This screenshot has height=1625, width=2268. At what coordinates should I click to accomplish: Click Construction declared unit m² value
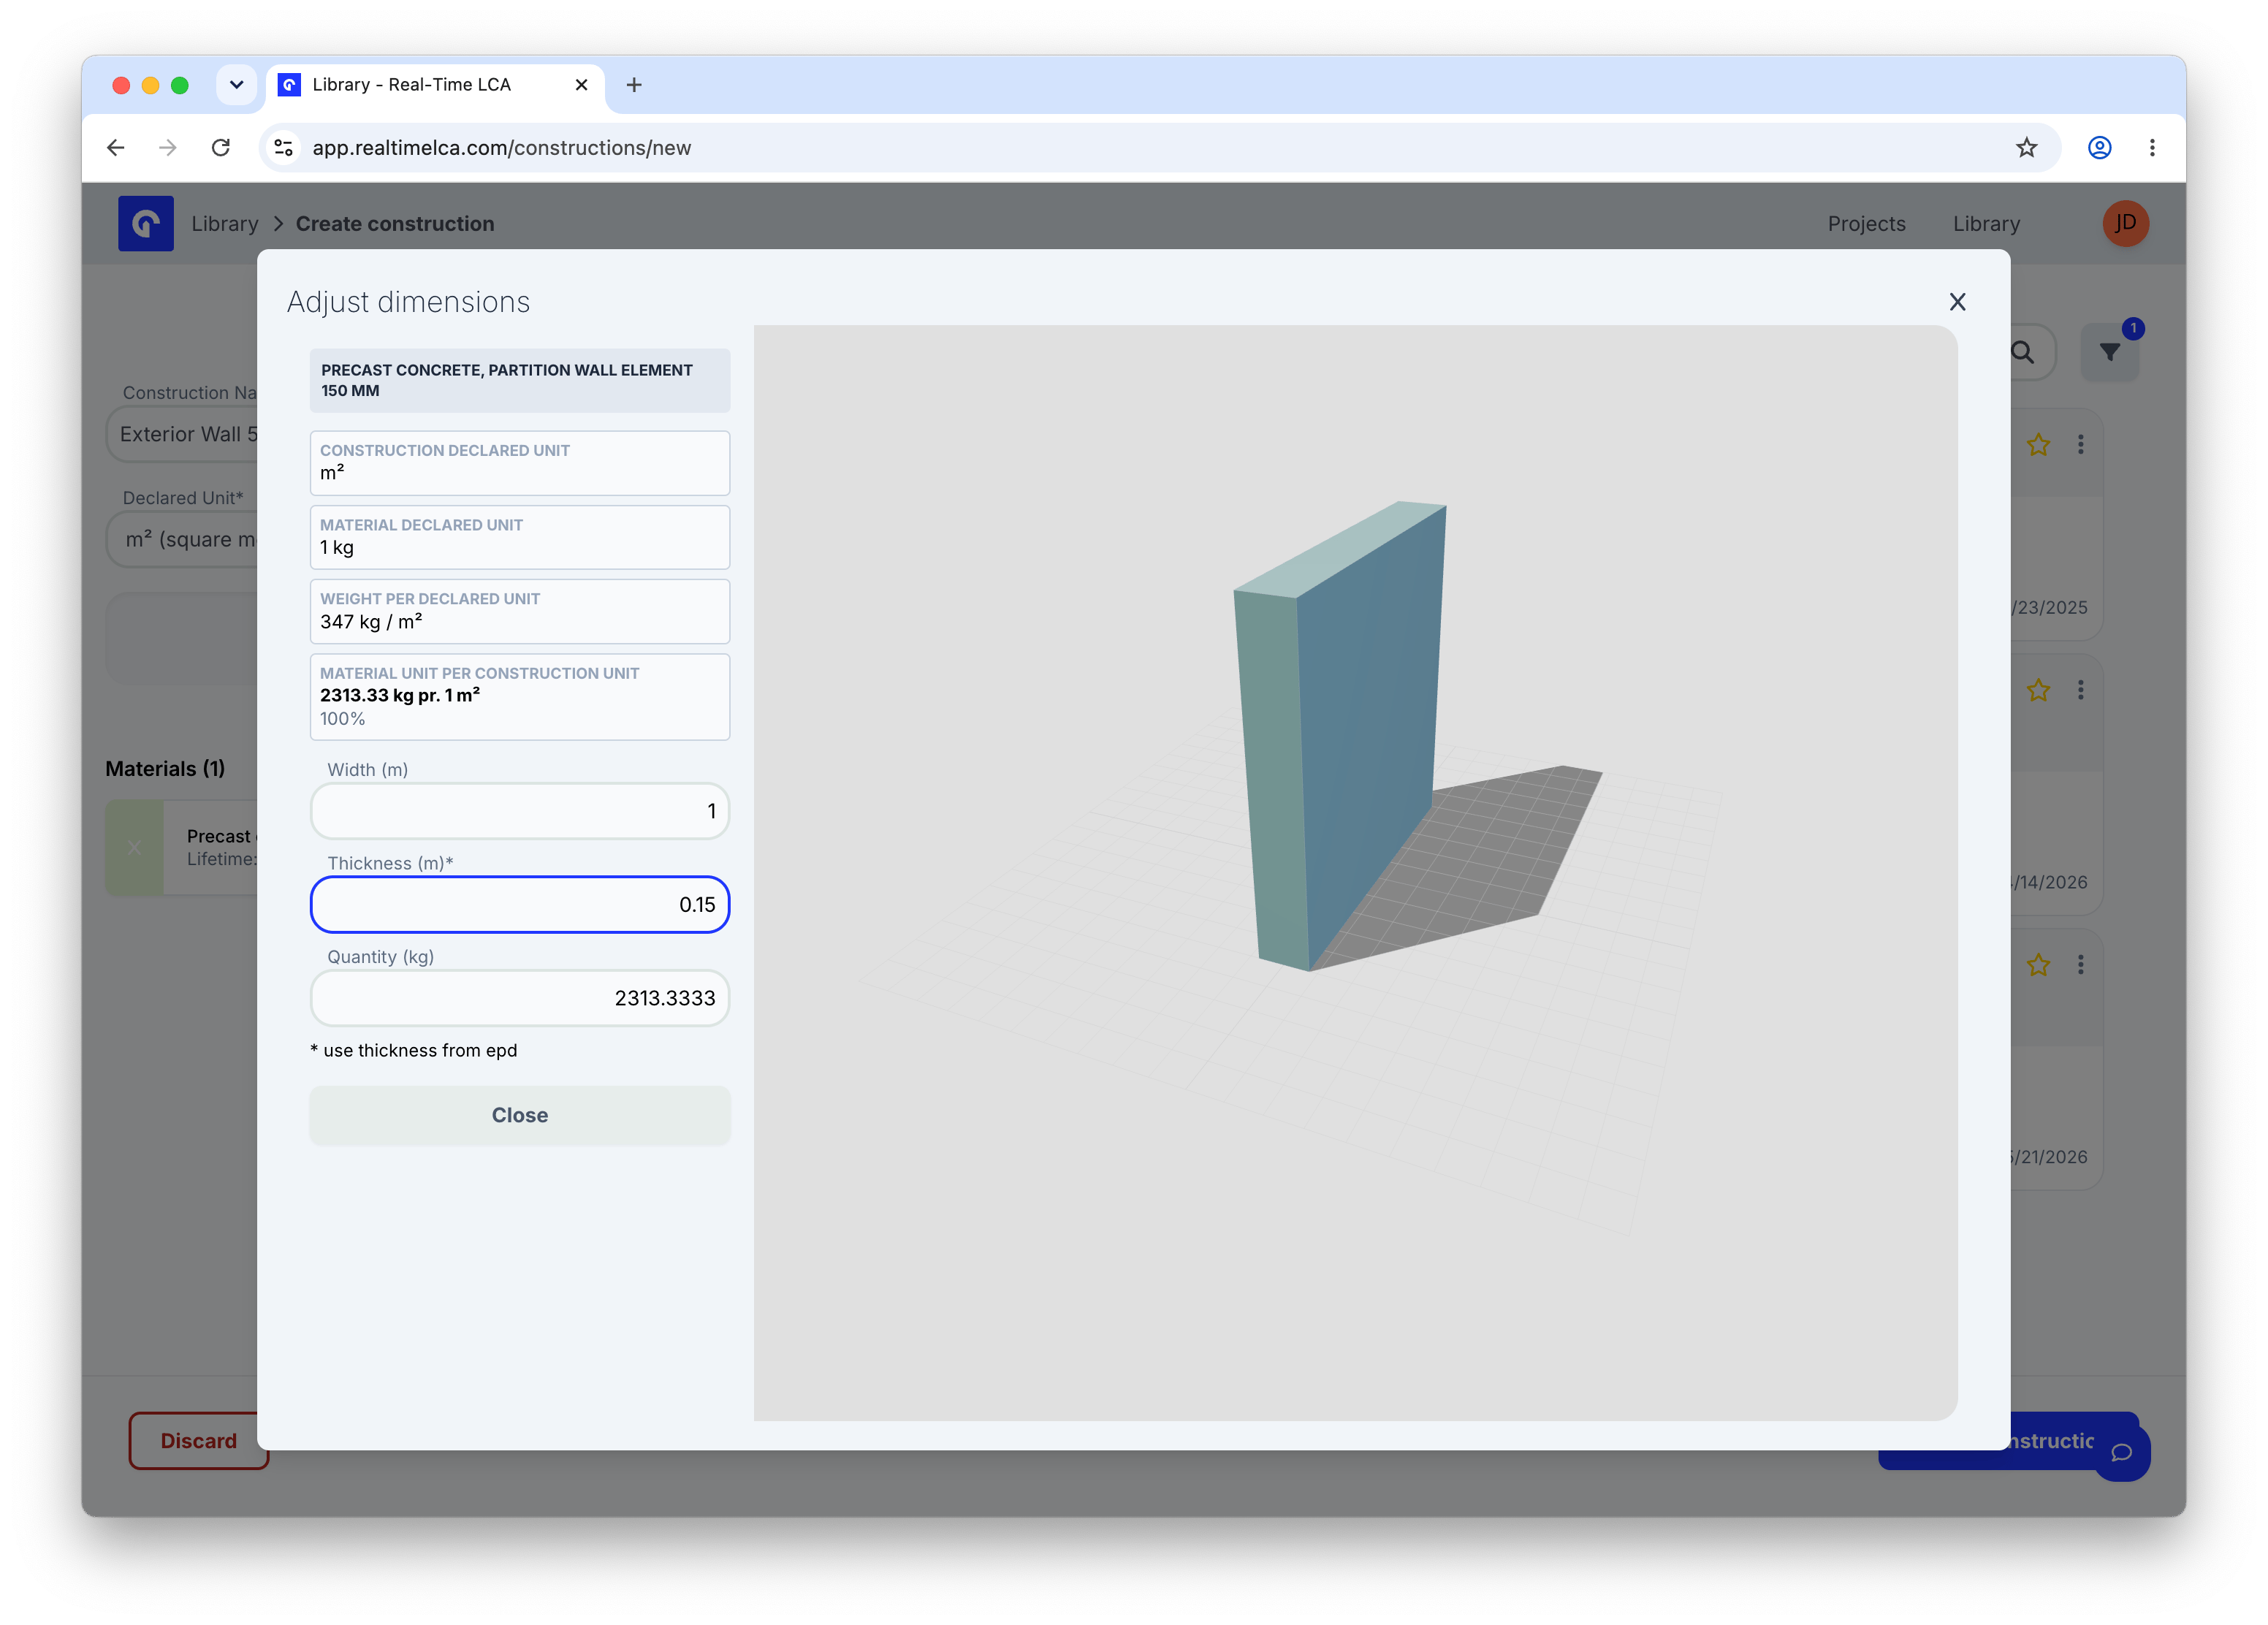pos(332,472)
